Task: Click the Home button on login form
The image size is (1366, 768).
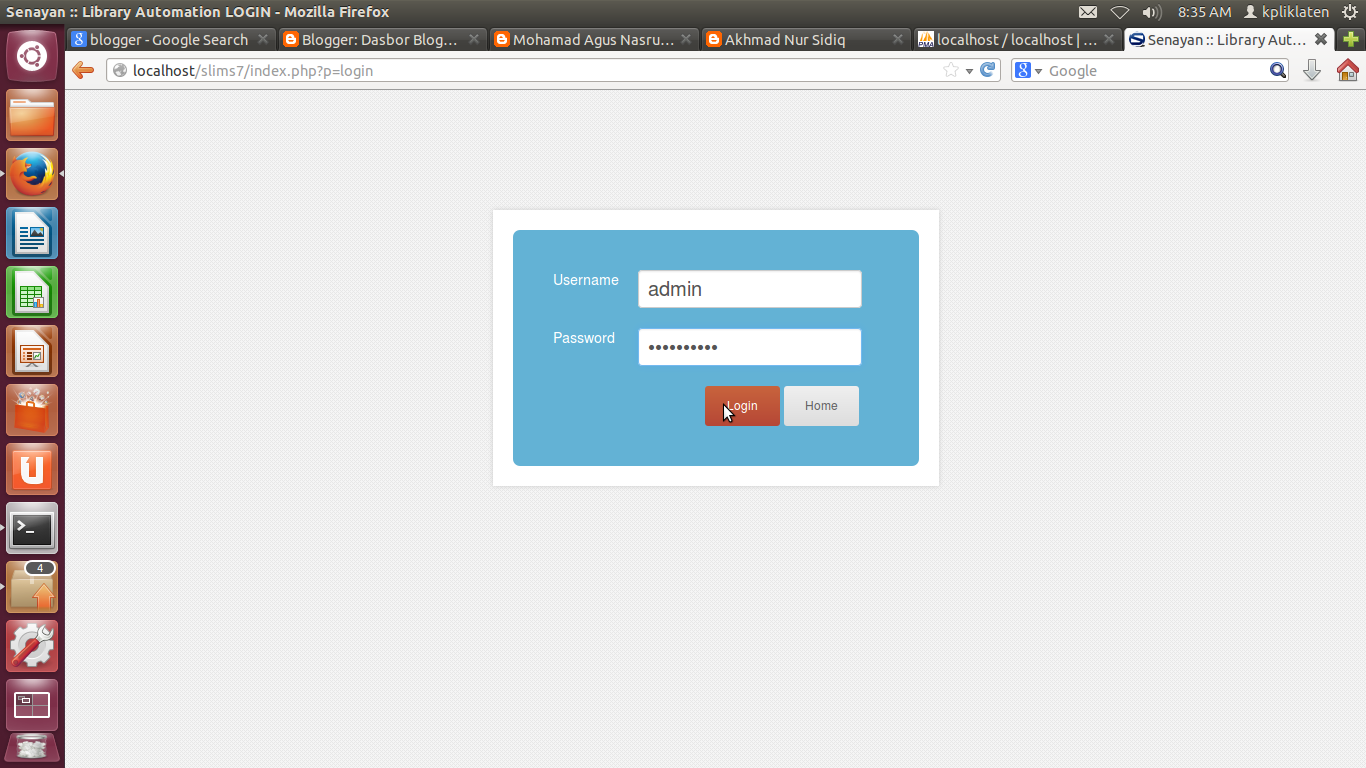Action: point(821,406)
